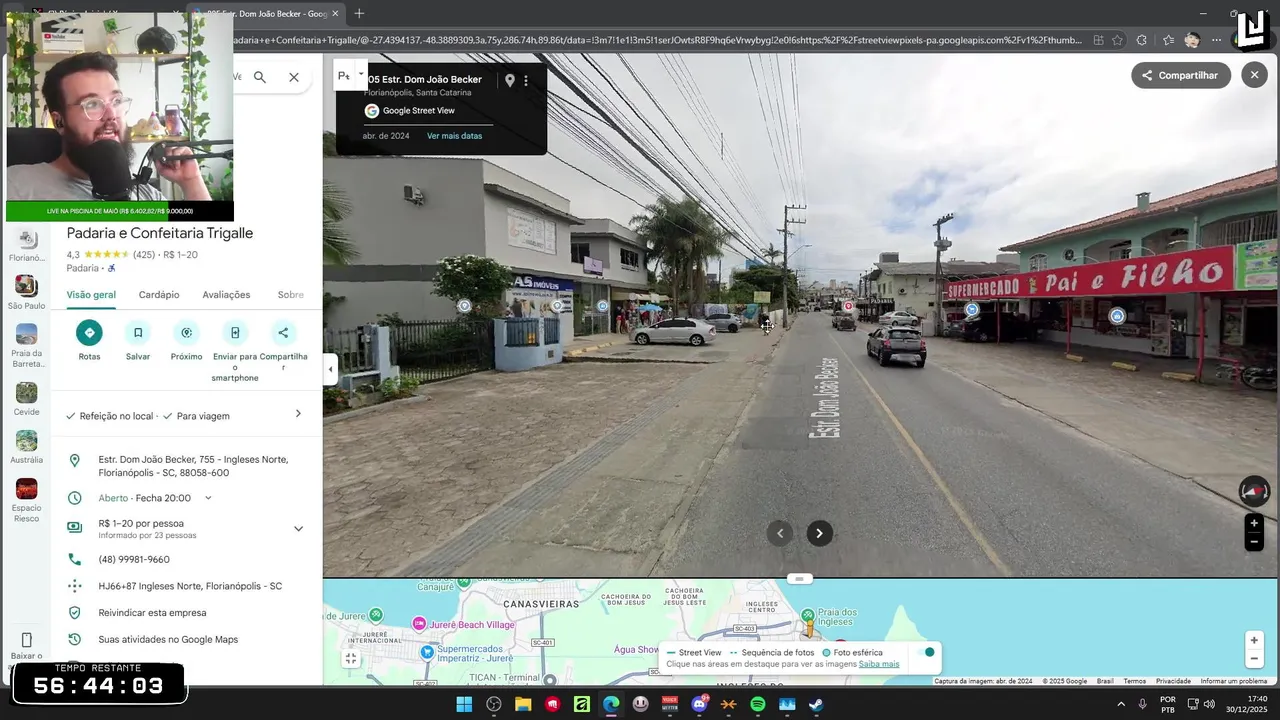Click the Rotas directions icon

pos(89,333)
